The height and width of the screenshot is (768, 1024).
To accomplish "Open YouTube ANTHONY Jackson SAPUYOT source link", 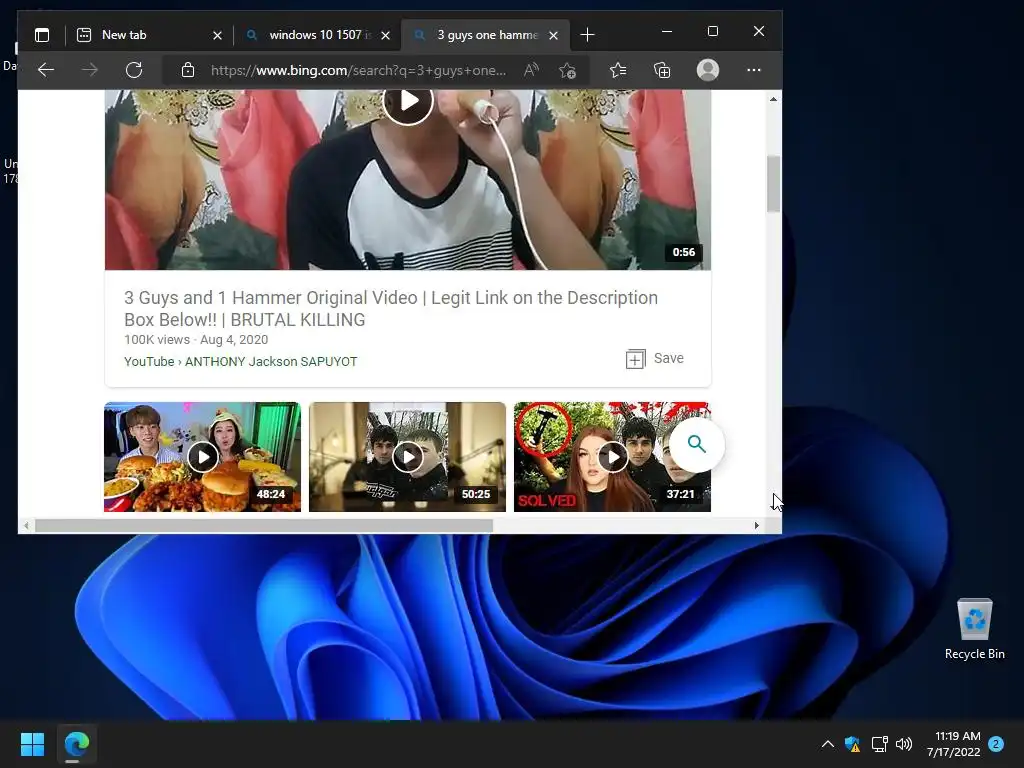I will pos(240,361).
